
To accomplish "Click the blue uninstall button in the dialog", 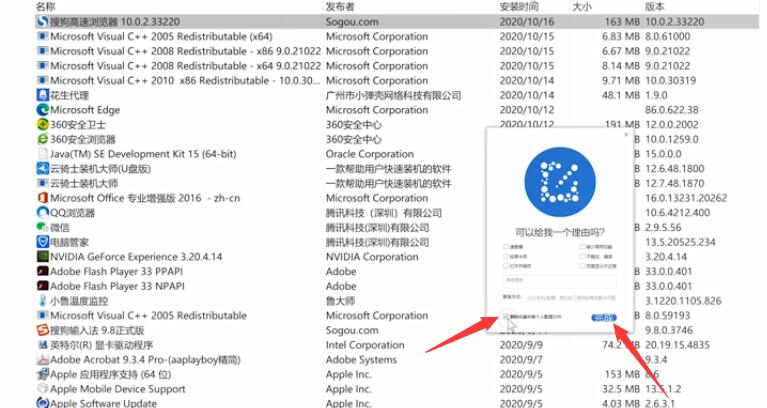I will tap(604, 317).
